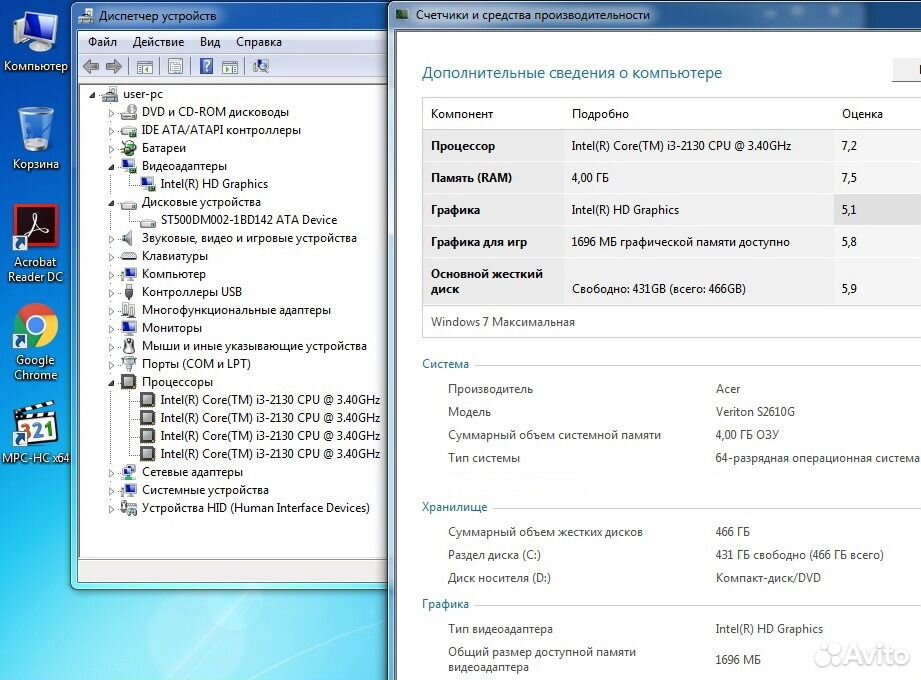Select the Сетевые адаптеры category icon
The image size is (921, 680).
click(x=129, y=472)
